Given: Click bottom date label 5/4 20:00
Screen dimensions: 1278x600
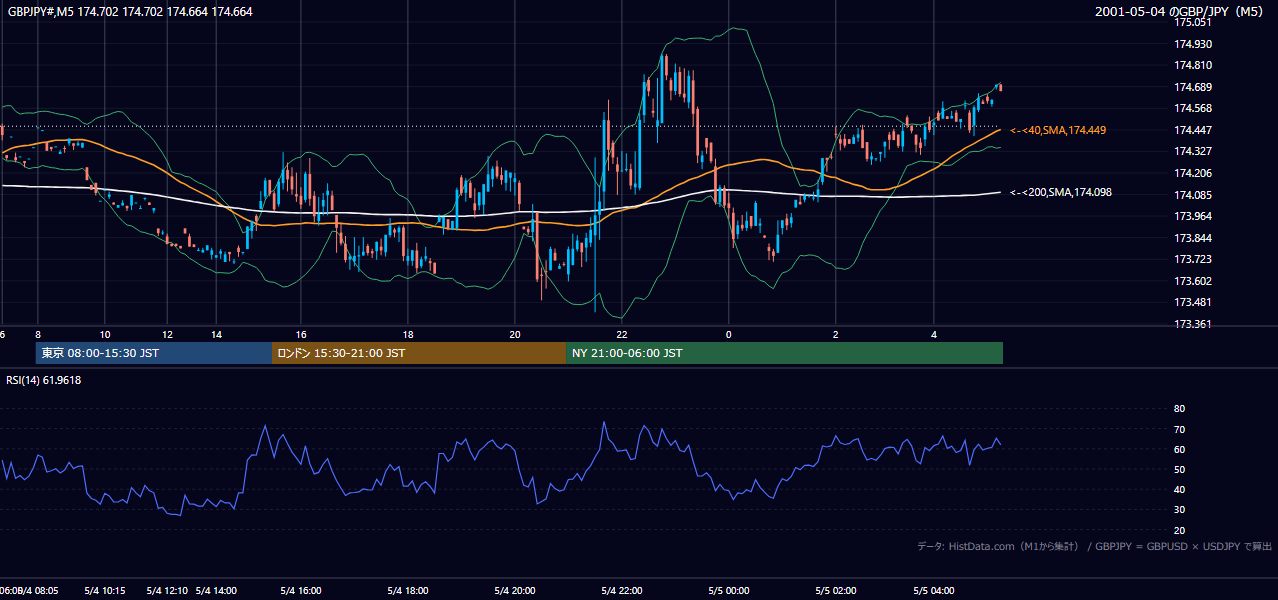Looking at the screenshot, I should (514, 591).
